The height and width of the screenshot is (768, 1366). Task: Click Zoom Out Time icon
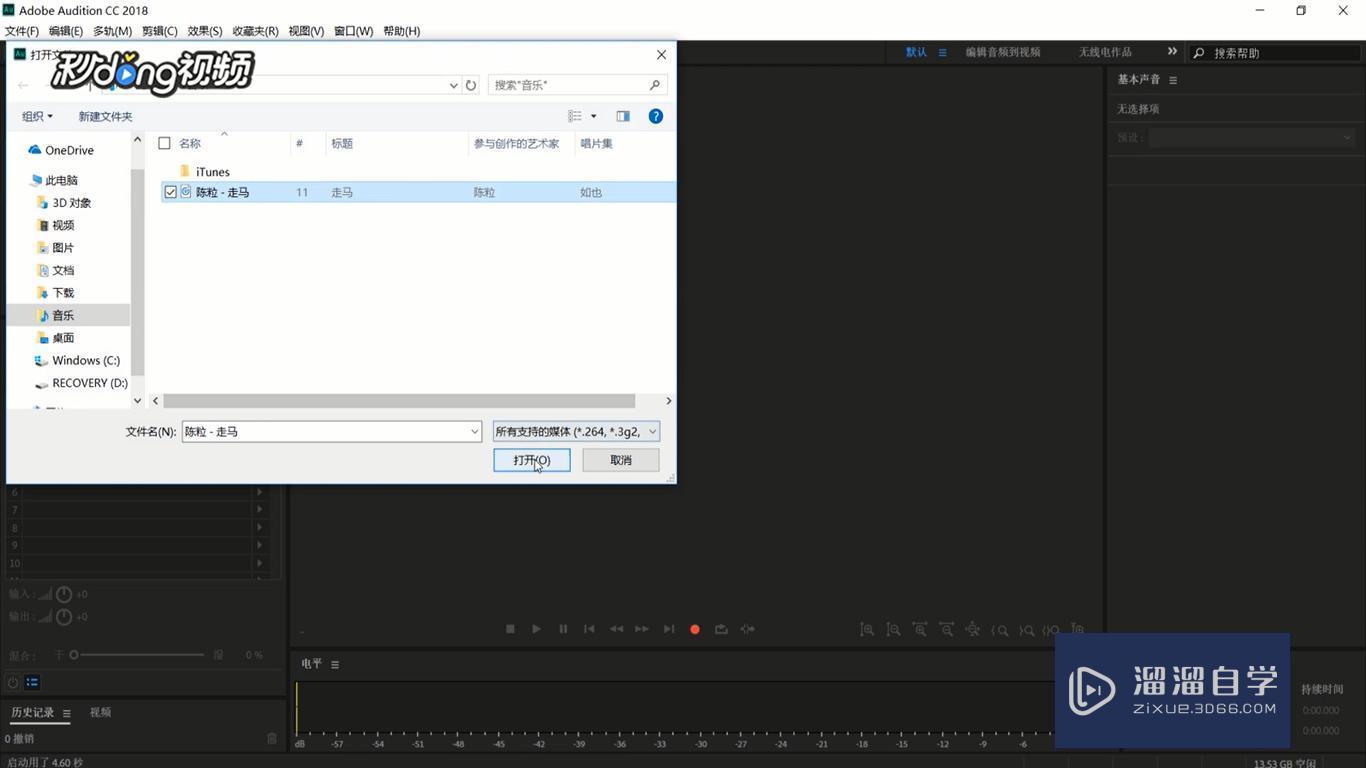(946, 629)
